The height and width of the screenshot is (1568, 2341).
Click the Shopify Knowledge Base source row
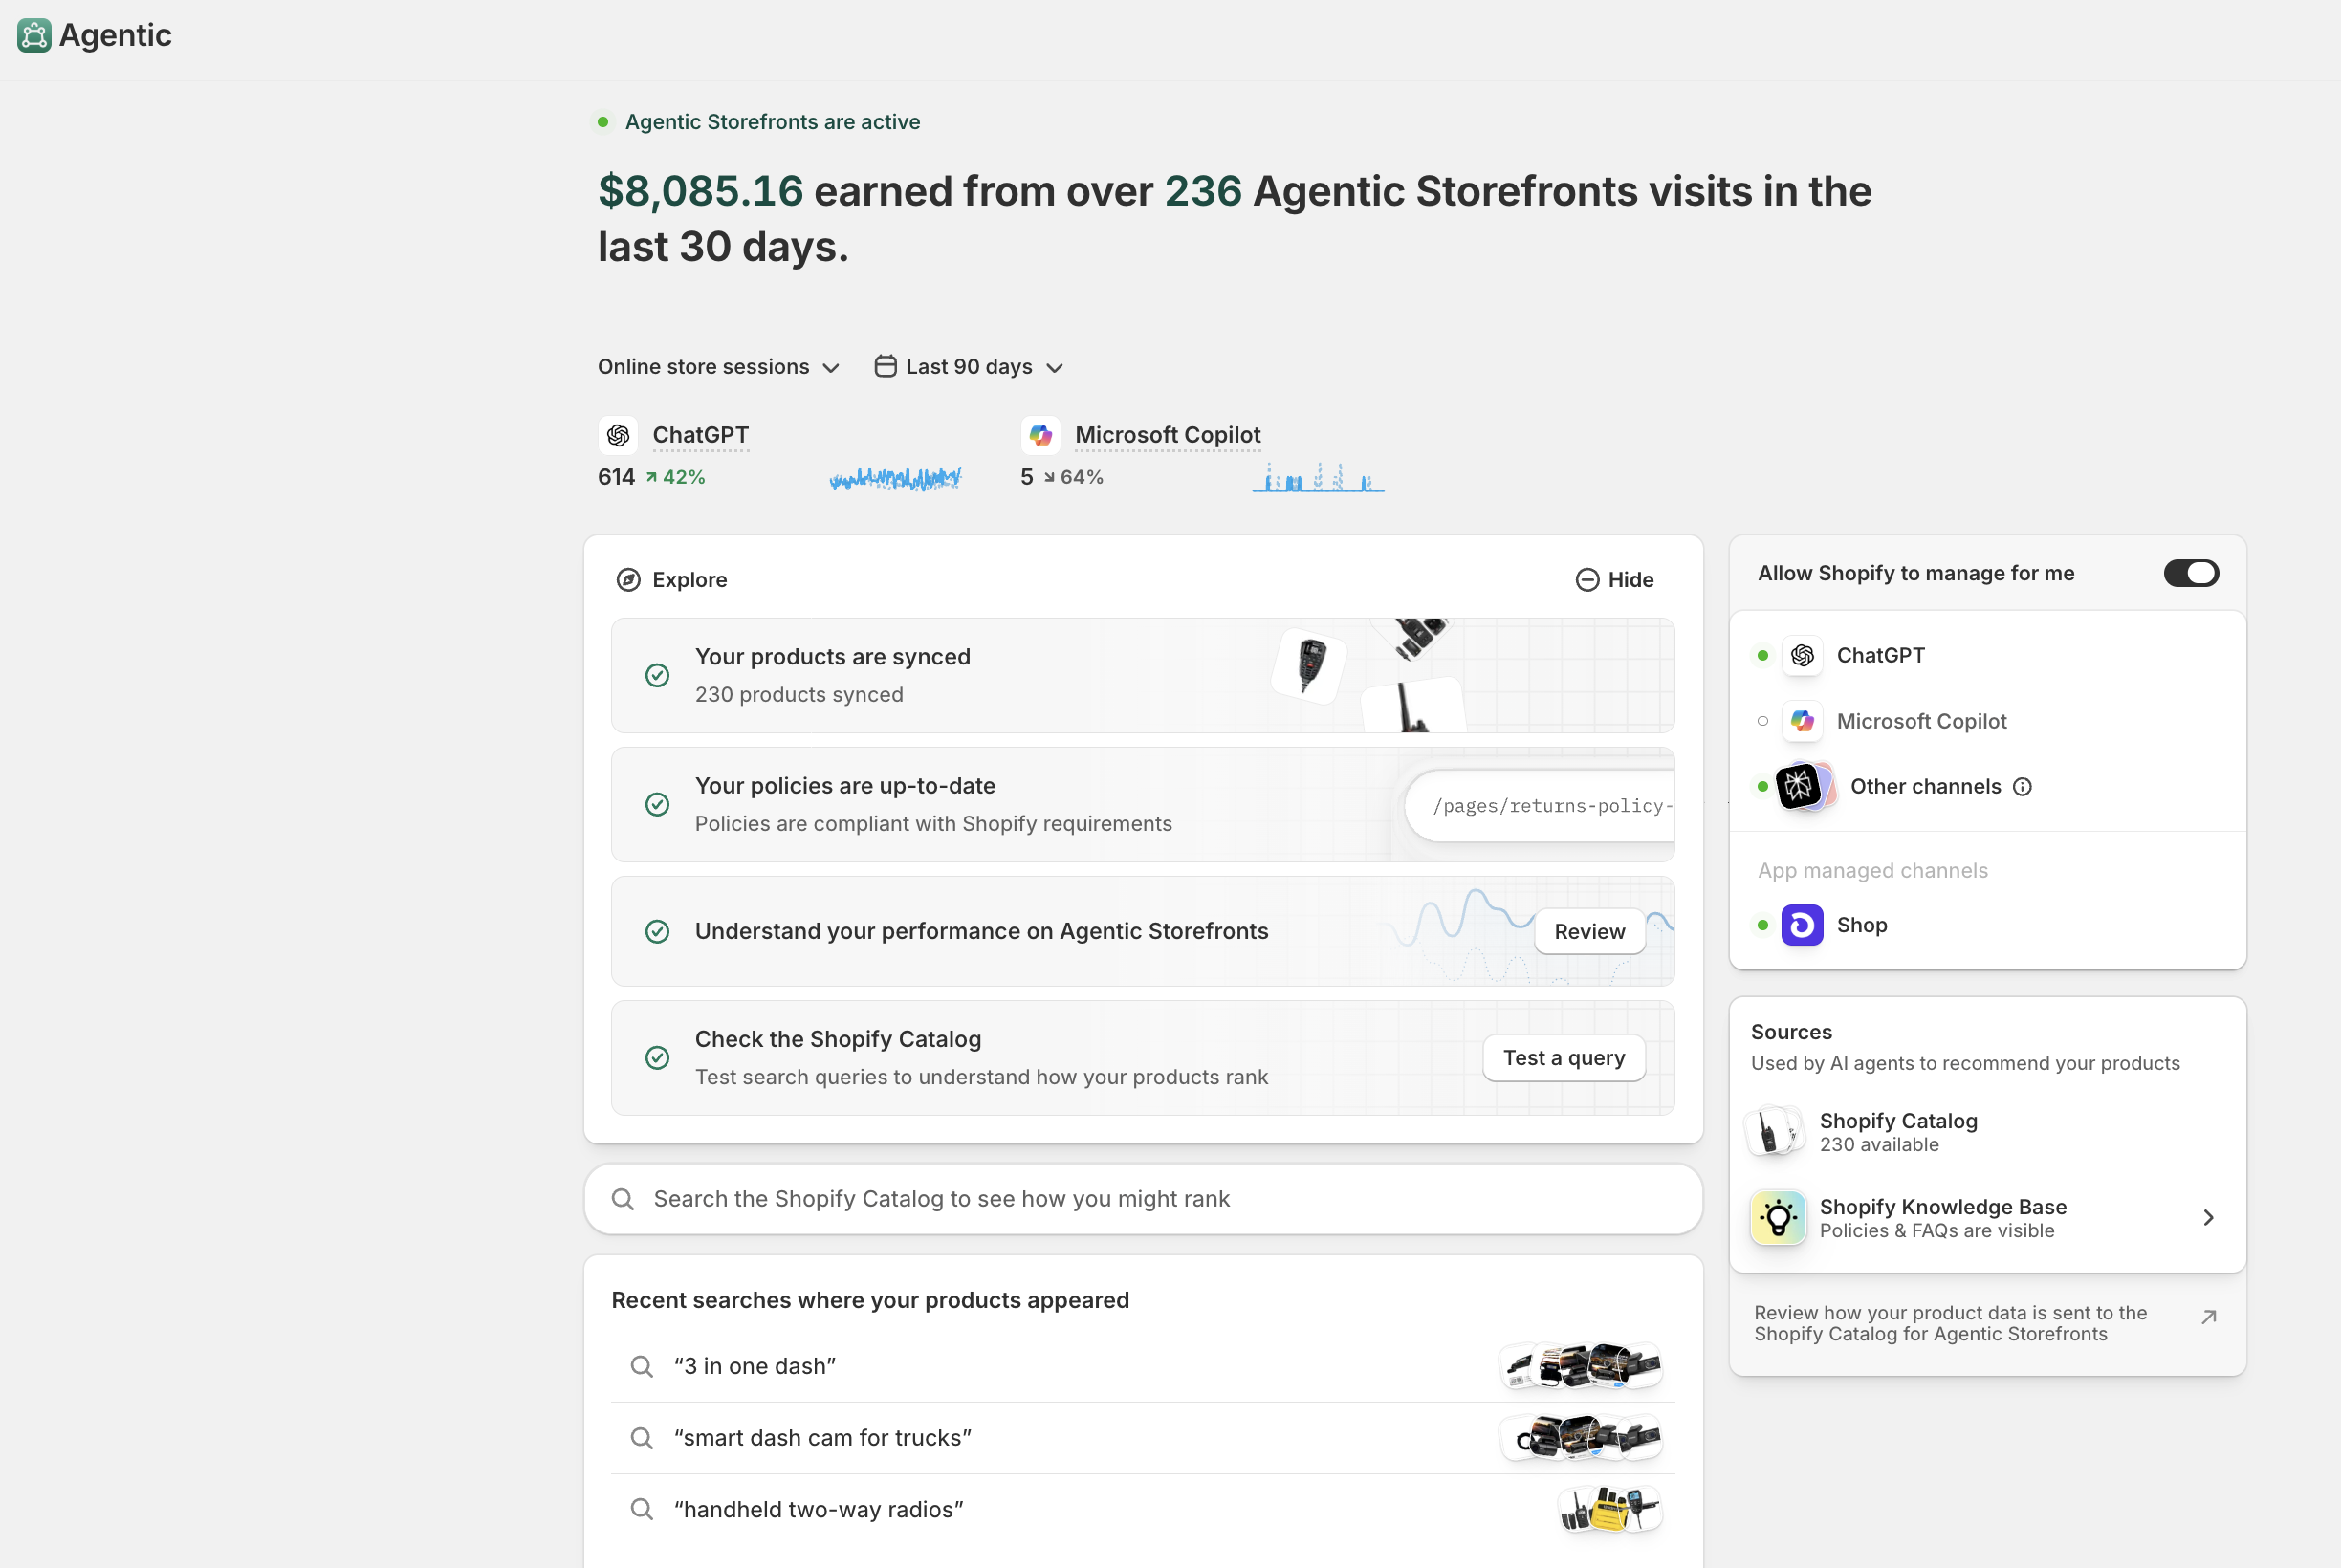coord(1987,1218)
